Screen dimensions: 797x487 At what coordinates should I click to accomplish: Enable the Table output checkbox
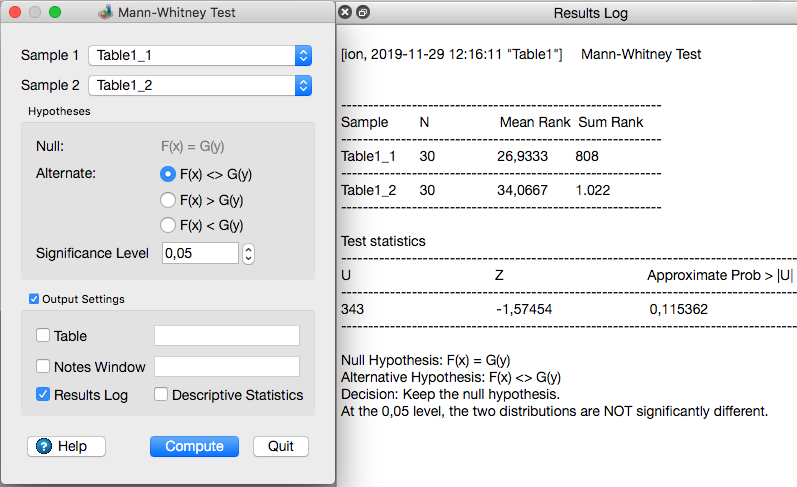(43, 336)
